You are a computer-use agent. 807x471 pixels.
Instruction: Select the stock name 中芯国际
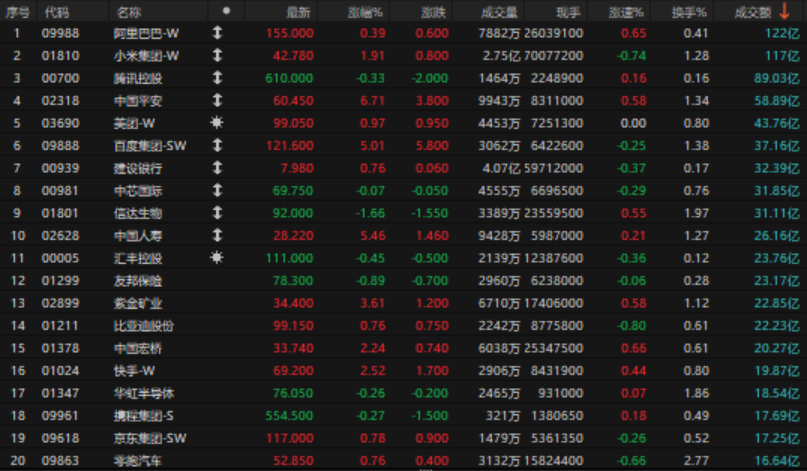pyautogui.click(x=138, y=191)
